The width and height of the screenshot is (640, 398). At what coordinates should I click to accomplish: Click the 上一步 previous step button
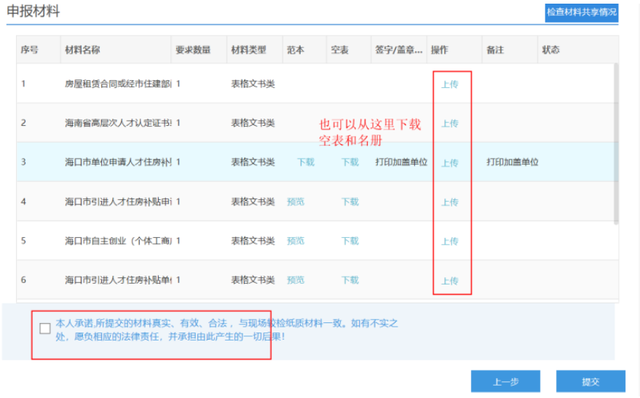505,382
